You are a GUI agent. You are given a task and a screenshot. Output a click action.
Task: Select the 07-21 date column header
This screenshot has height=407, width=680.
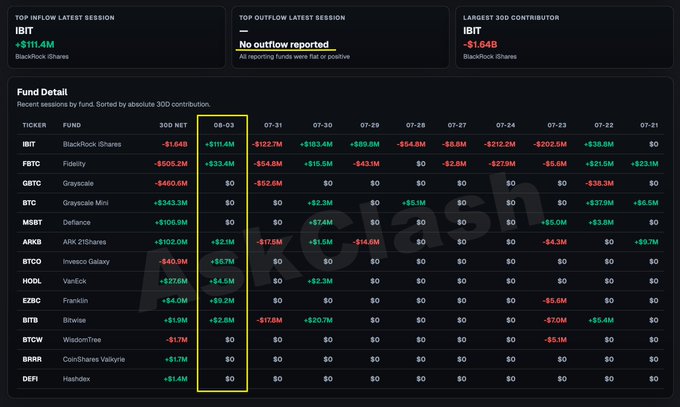pyautogui.click(x=649, y=125)
